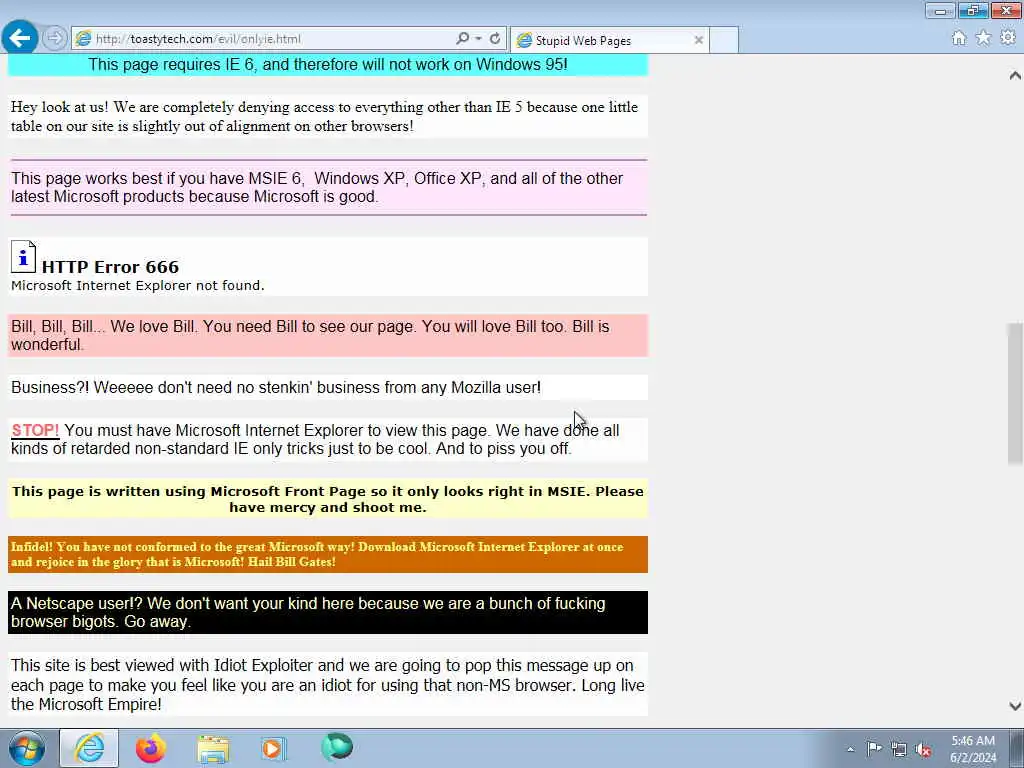Click the Show desktop strip at the taskbar end
Screen dimensions: 1024x768
[x=1016, y=748]
